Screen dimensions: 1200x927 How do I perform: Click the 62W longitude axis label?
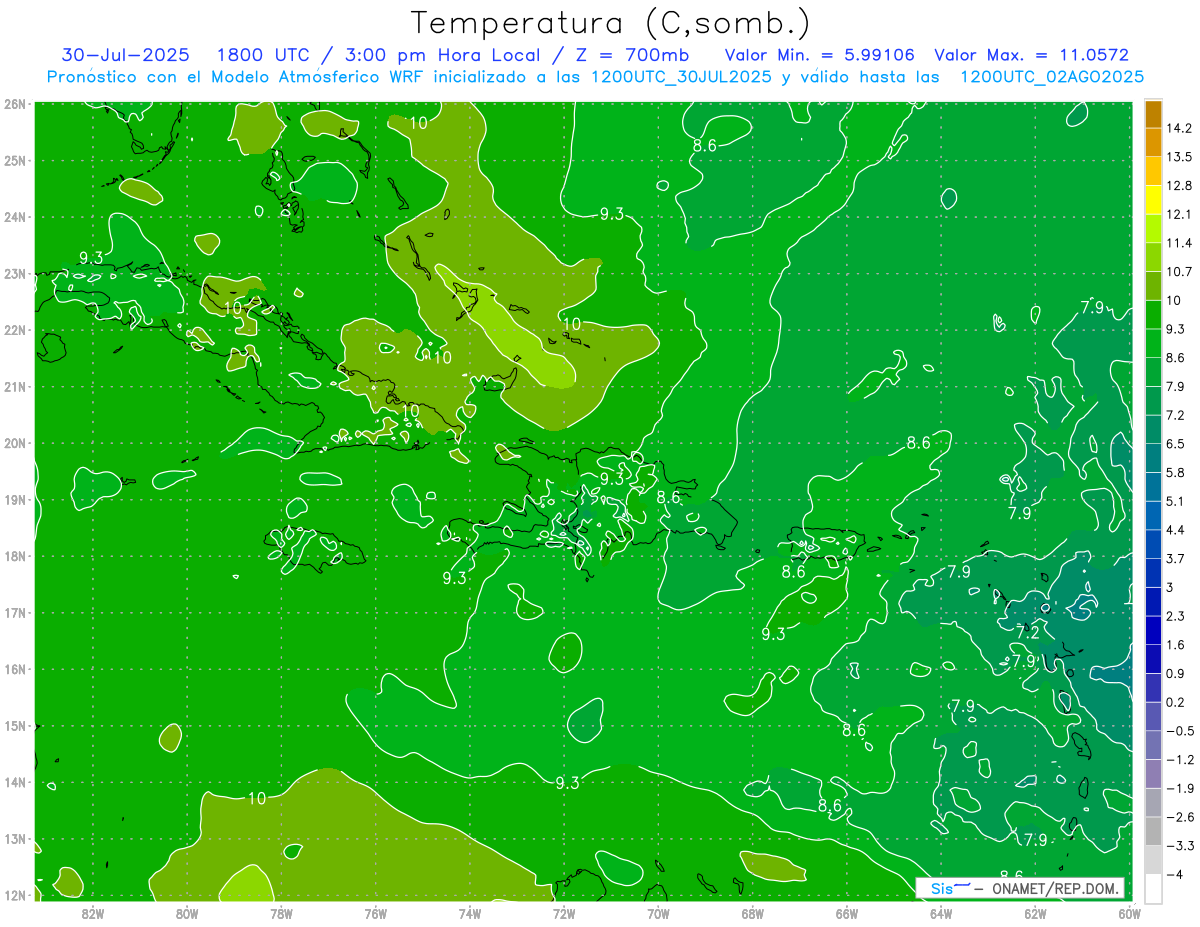pyautogui.click(x=1035, y=913)
